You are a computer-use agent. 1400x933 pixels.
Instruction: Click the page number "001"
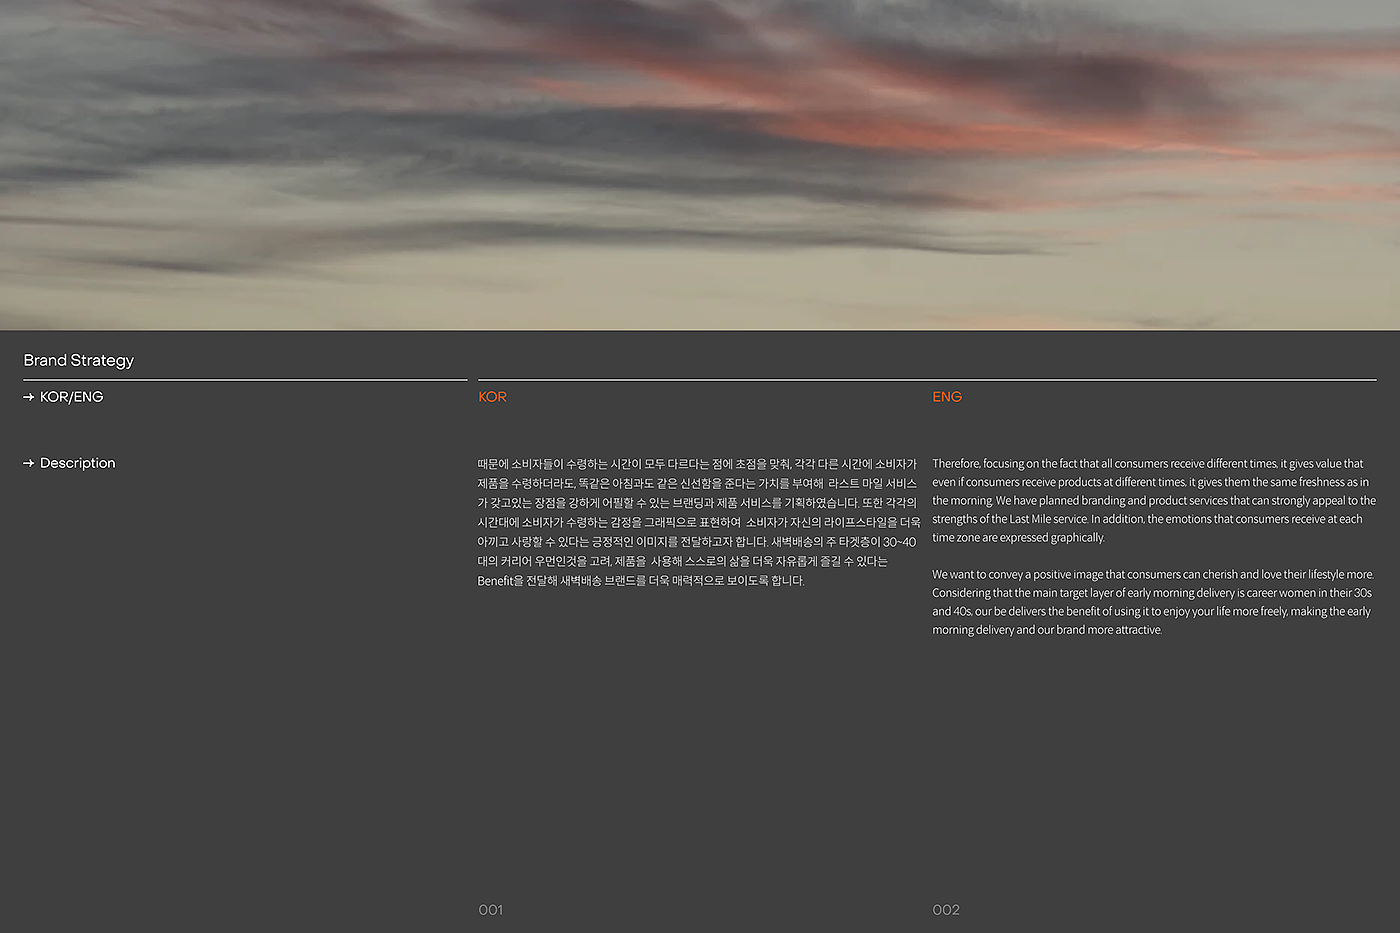[x=491, y=910]
